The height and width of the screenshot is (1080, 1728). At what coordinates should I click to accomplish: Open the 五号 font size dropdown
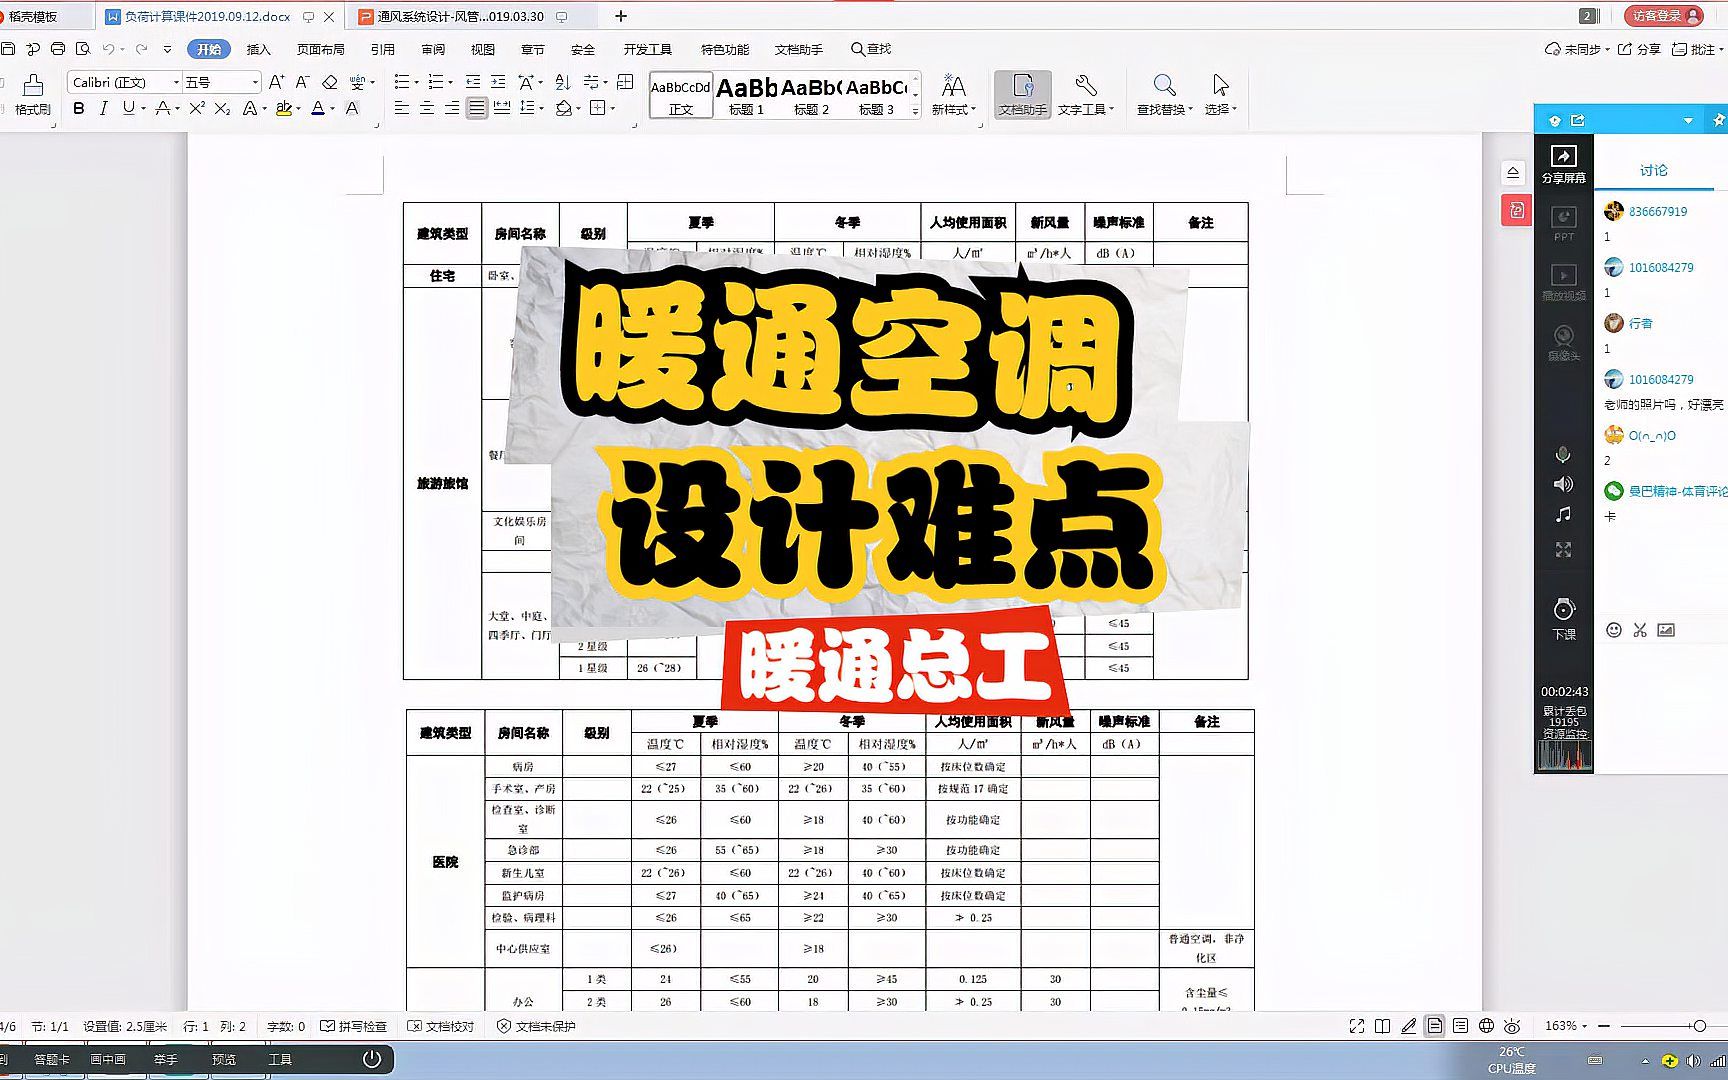[x=255, y=82]
